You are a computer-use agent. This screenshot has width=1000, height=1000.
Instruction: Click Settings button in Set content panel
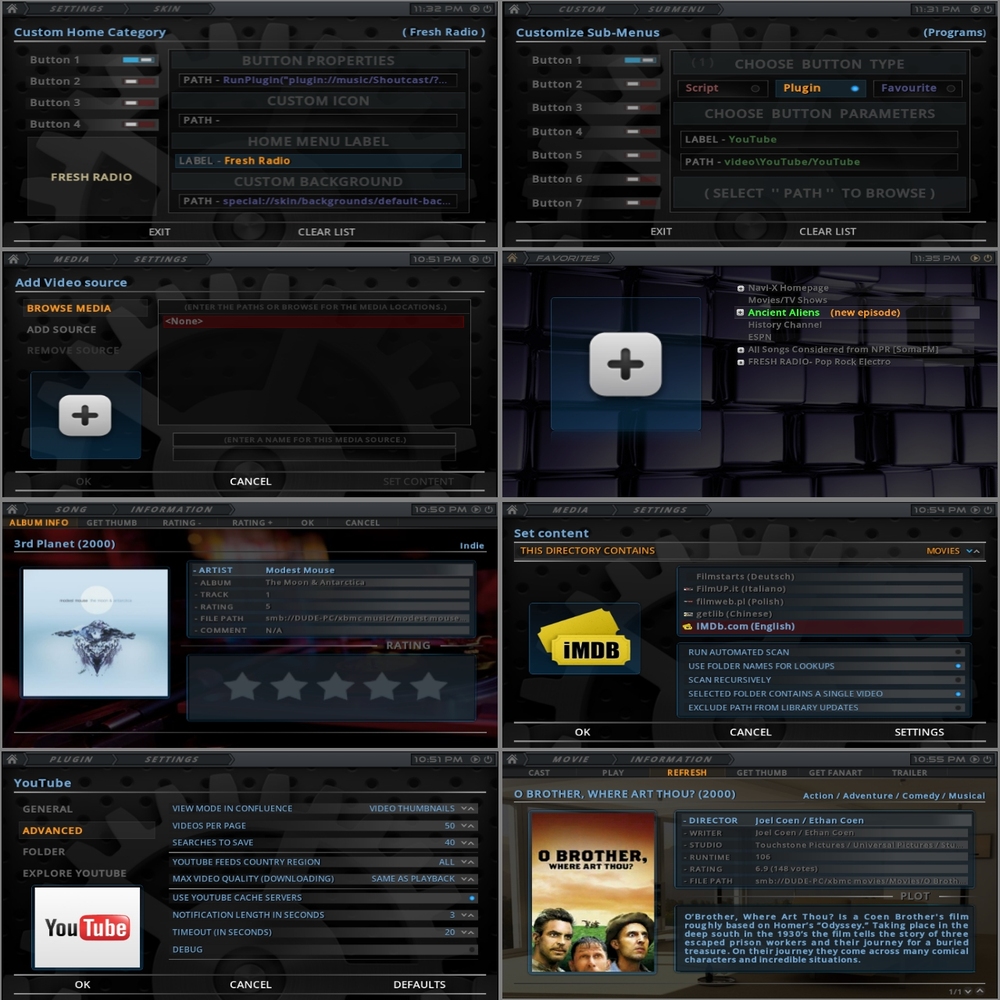pos(919,732)
